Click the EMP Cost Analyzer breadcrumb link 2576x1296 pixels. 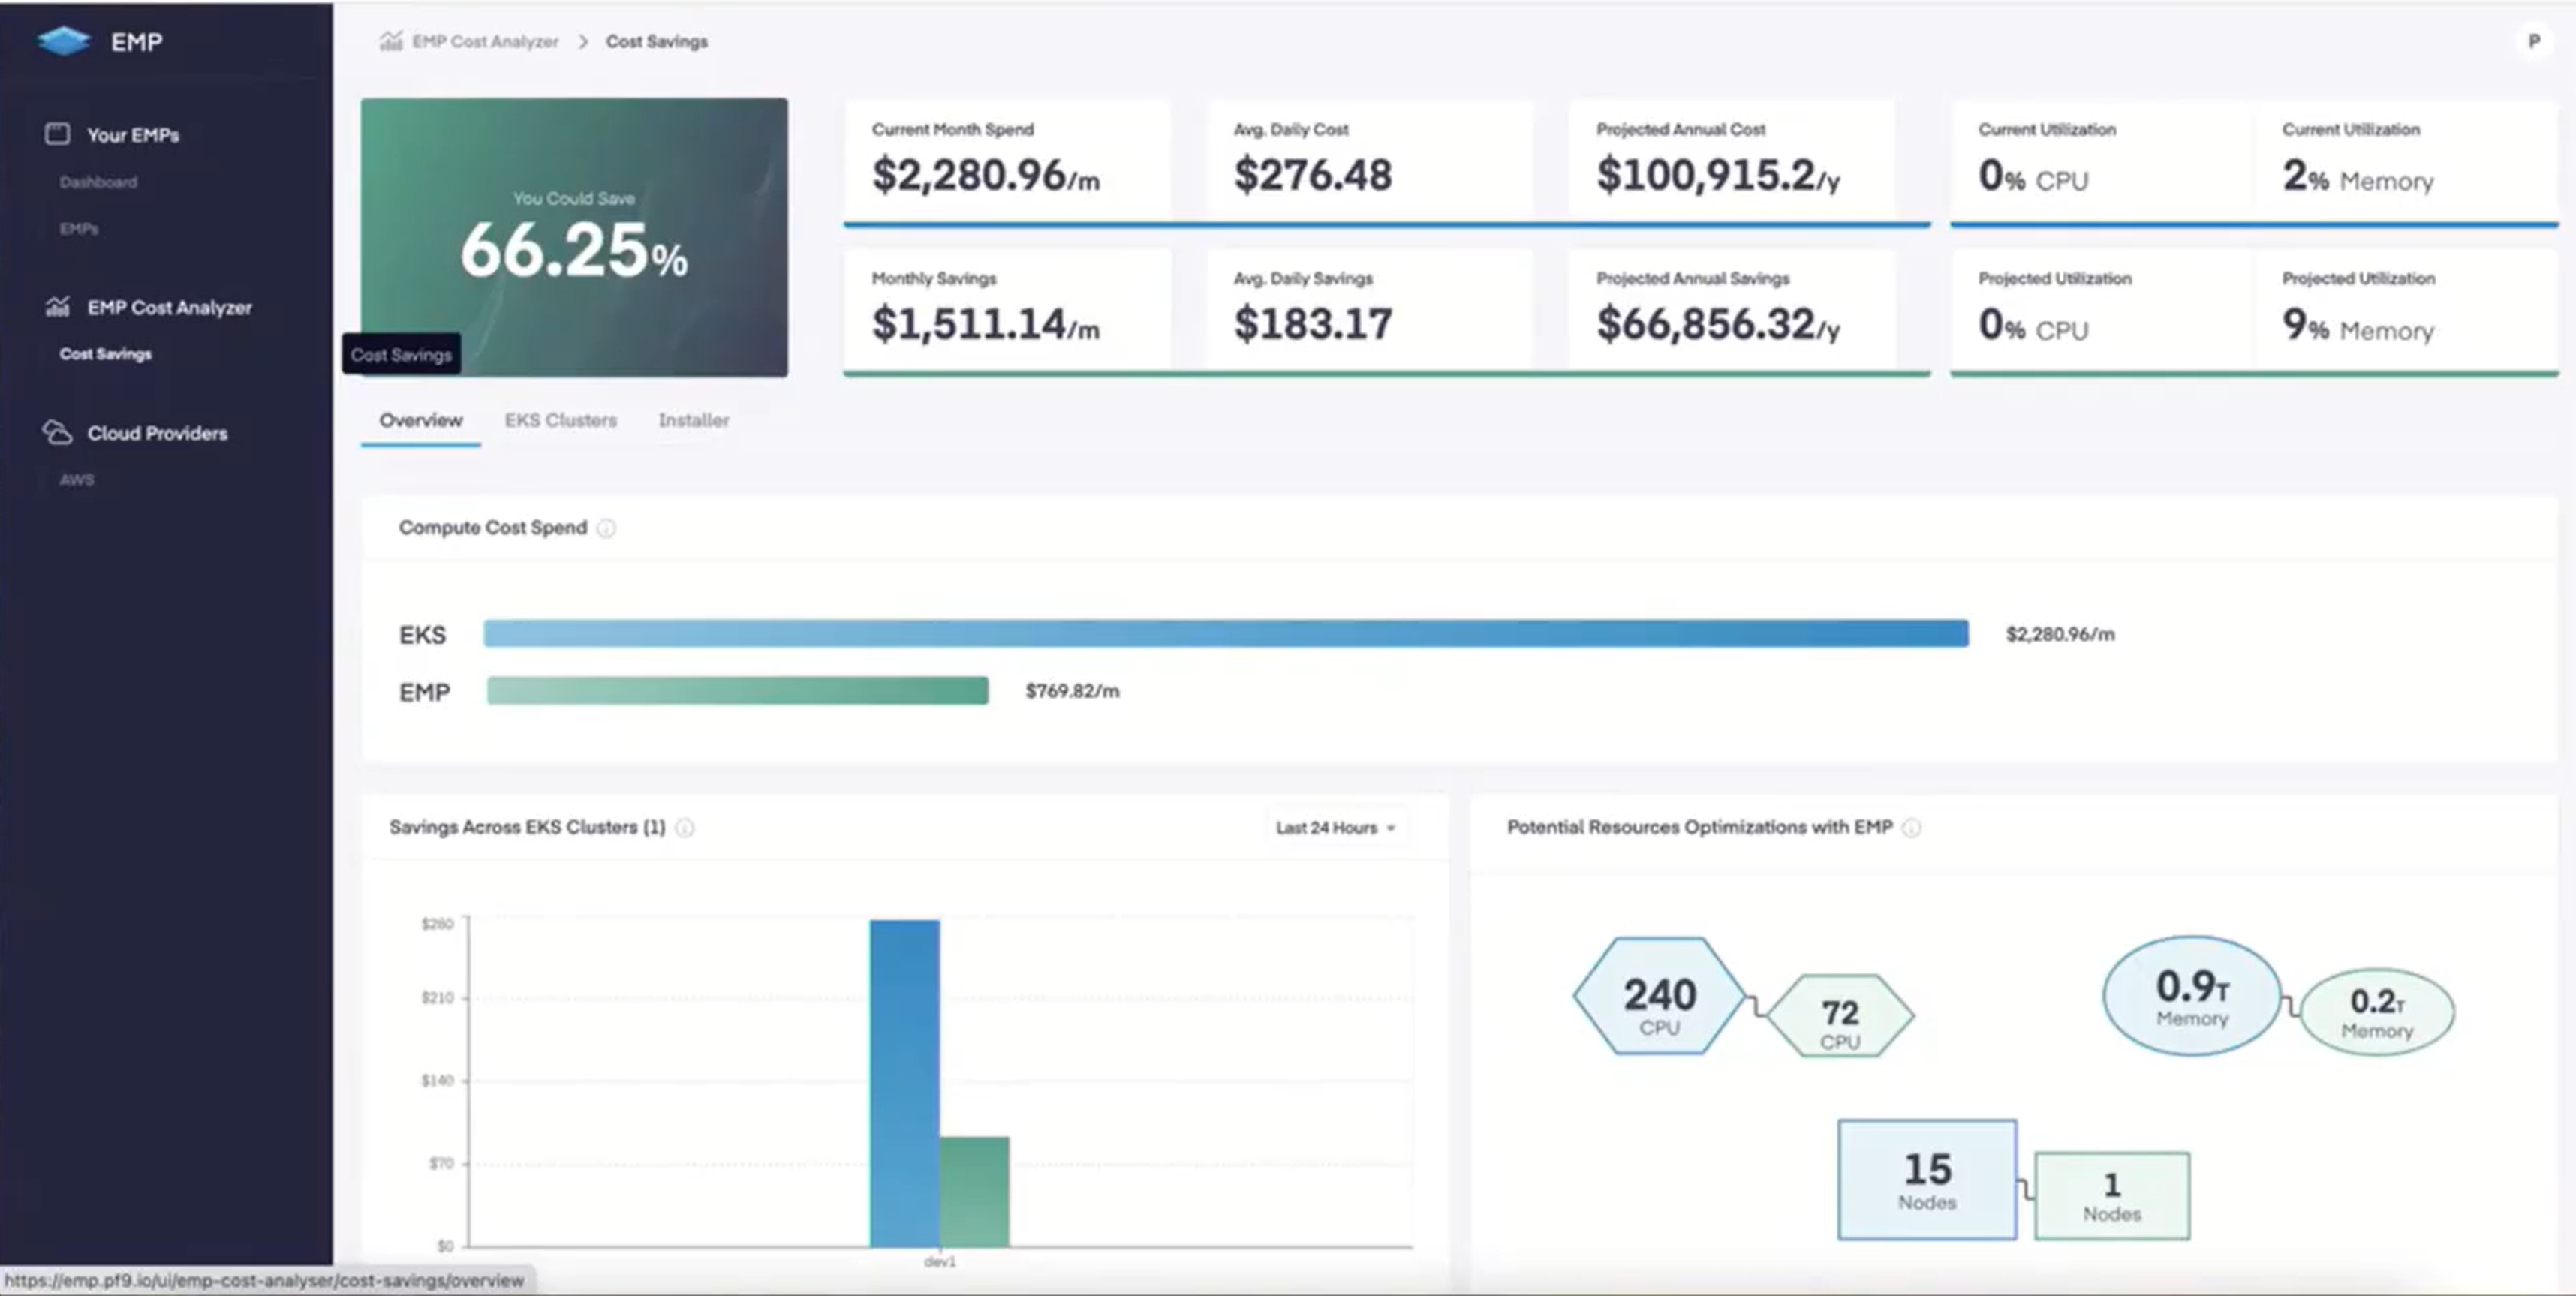tap(485, 41)
